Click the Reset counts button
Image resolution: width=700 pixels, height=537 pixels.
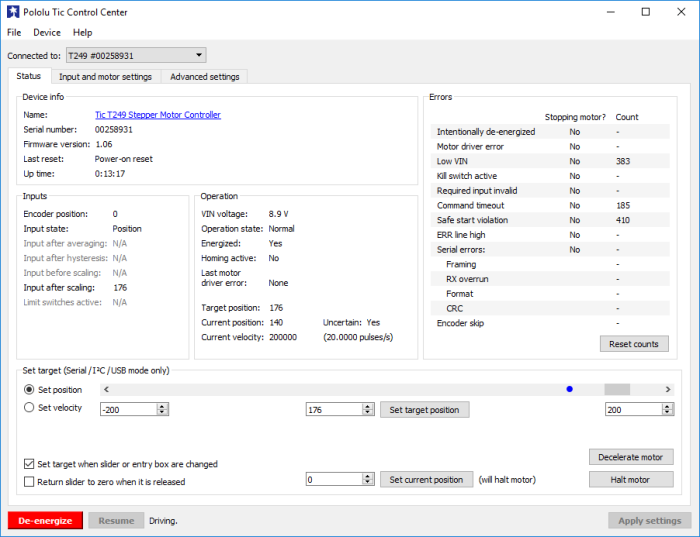point(634,344)
